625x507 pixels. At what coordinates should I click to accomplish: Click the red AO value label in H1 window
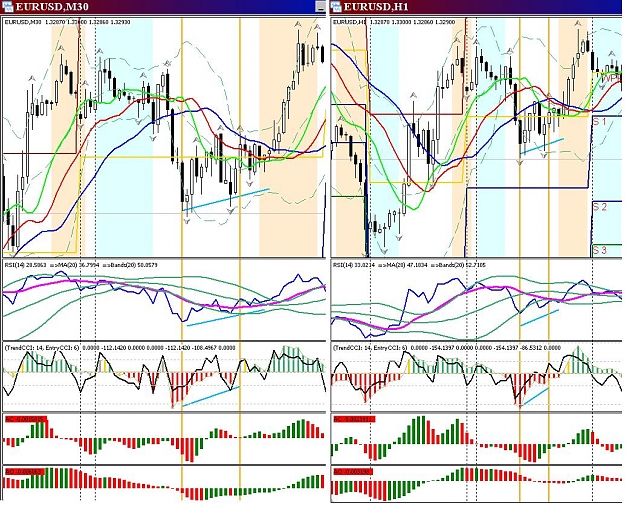click(x=353, y=472)
